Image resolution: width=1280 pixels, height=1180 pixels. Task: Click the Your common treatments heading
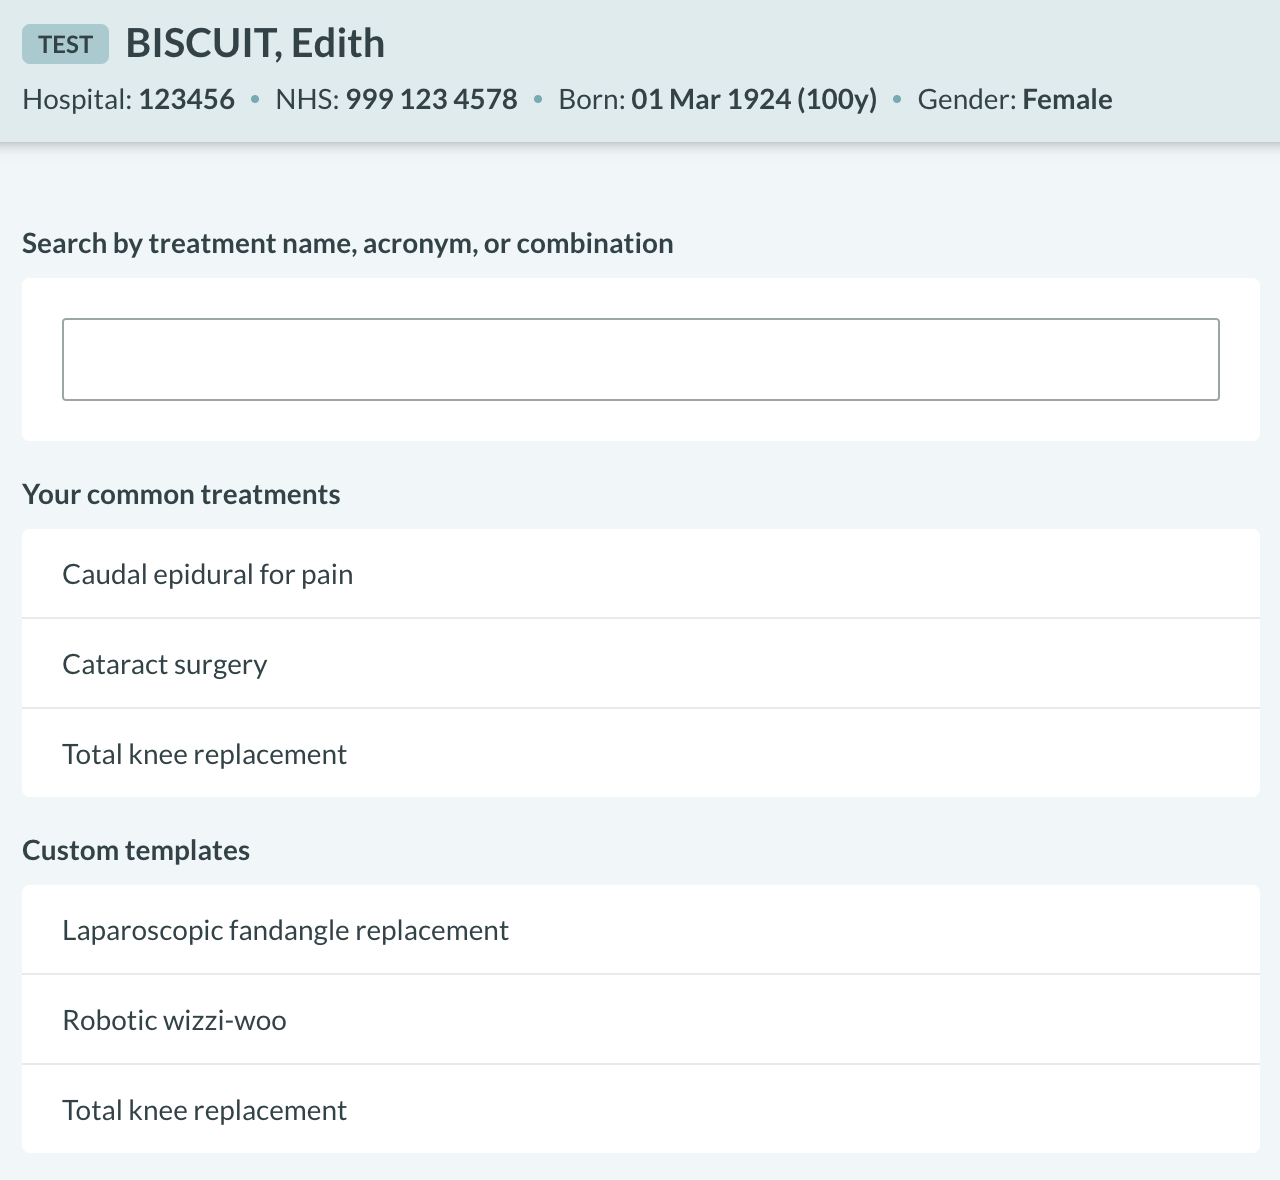[181, 494]
